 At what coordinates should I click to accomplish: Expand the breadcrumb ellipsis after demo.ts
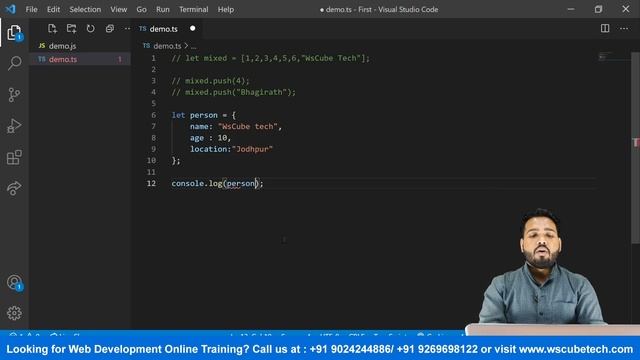point(193,46)
